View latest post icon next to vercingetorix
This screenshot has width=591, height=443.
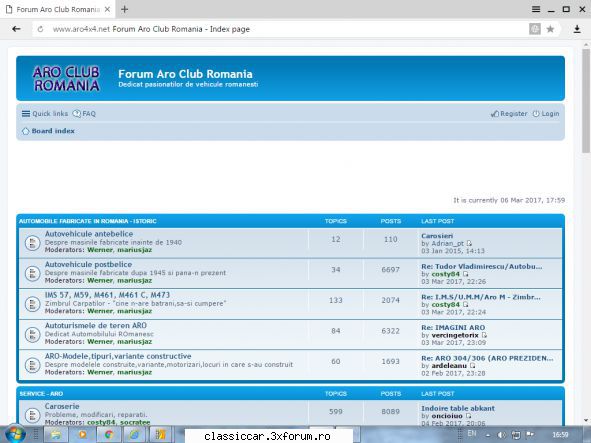click(x=484, y=335)
